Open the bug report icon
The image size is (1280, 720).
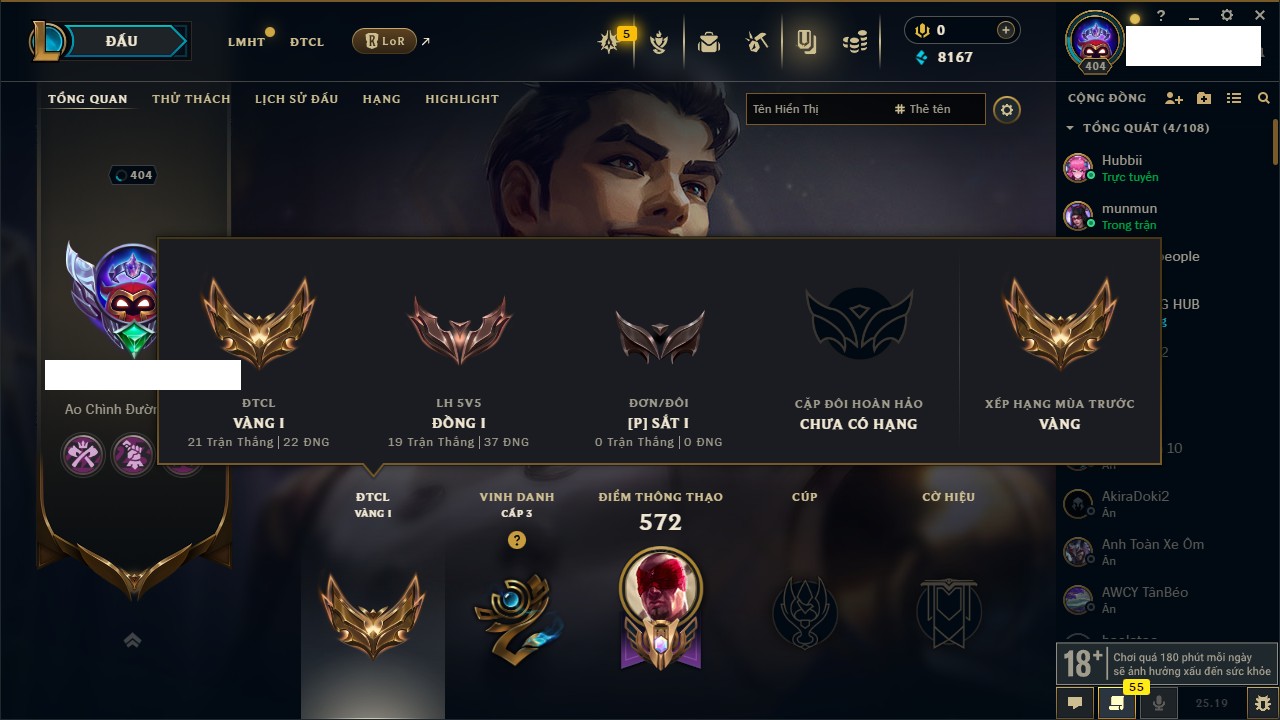[x=1263, y=703]
